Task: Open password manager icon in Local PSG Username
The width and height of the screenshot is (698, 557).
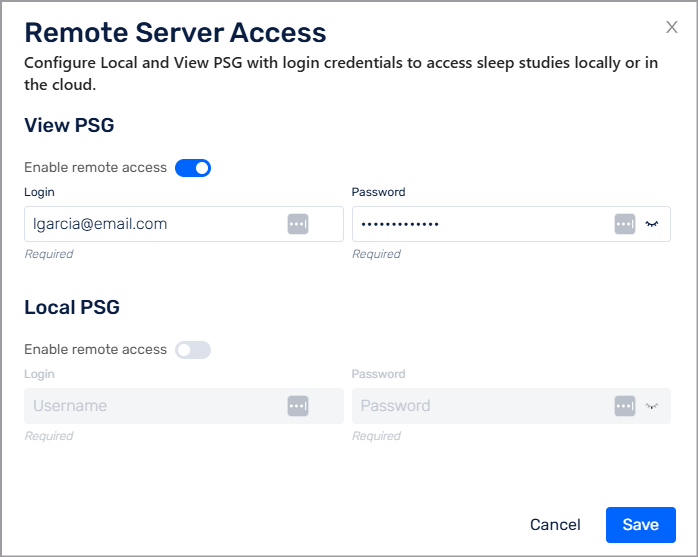Action: tap(298, 406)
